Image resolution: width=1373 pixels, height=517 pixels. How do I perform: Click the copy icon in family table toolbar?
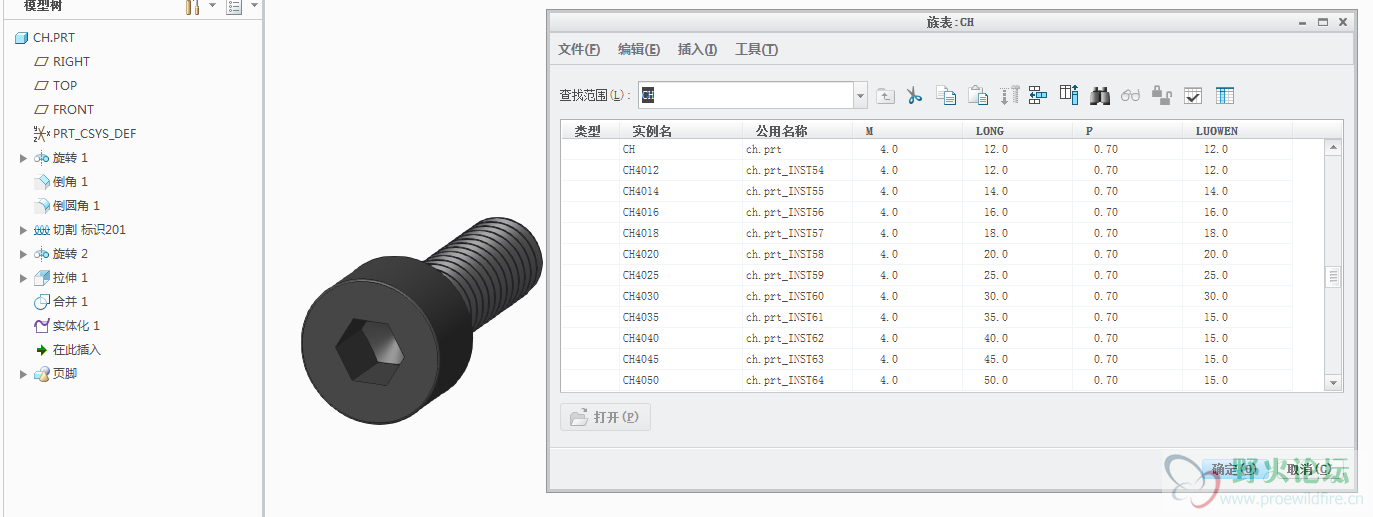[946, 95]
